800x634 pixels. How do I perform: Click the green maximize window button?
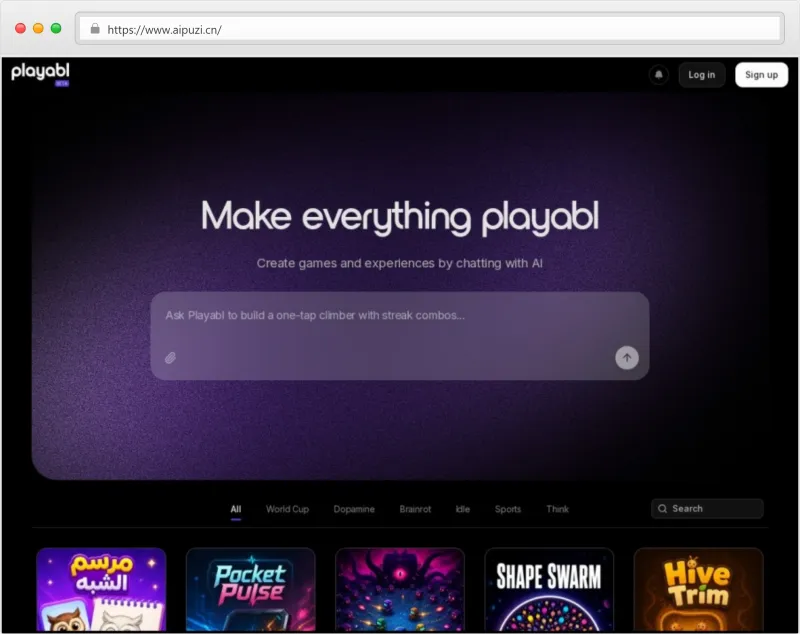56,29
